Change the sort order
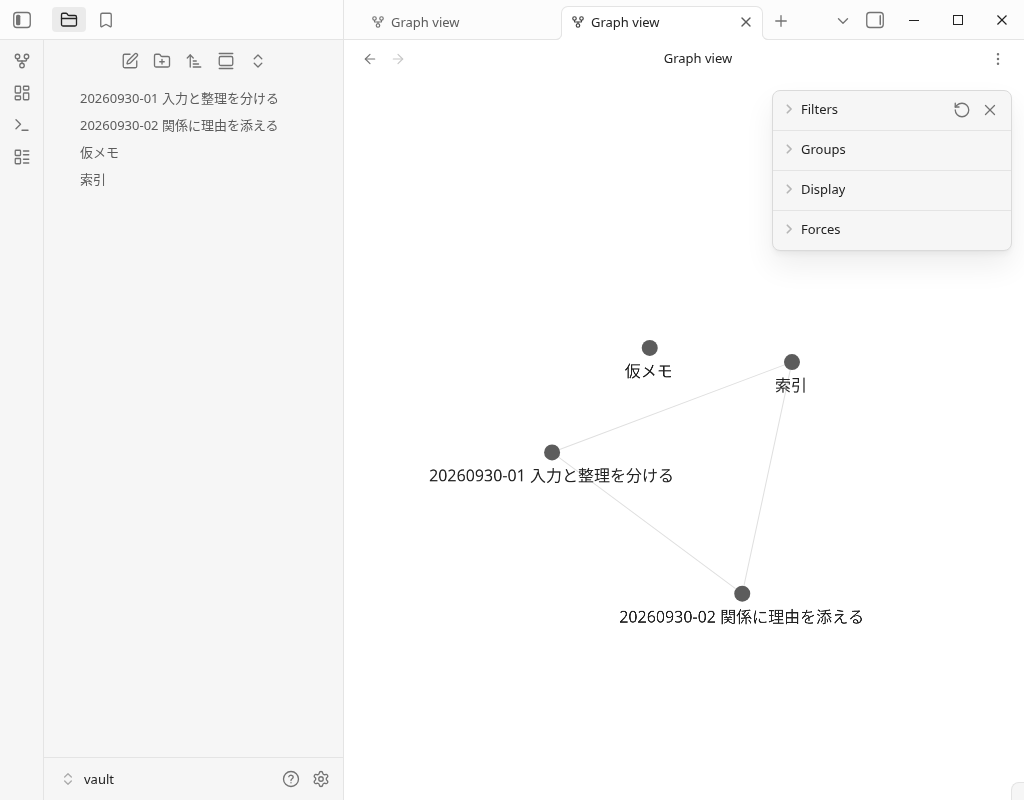Viewport: 1024px width, 800px height. click(194, 61)
